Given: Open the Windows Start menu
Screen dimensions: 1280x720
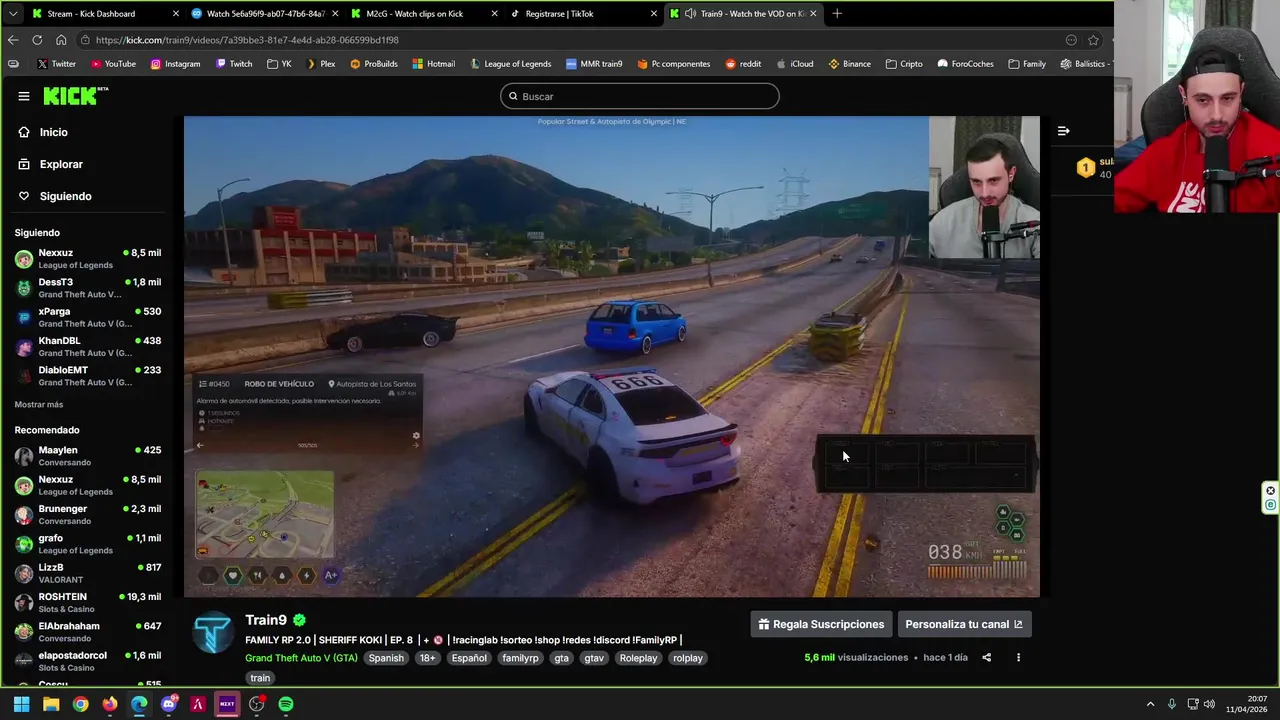Looking at the screenshot, I should (21, 704).
